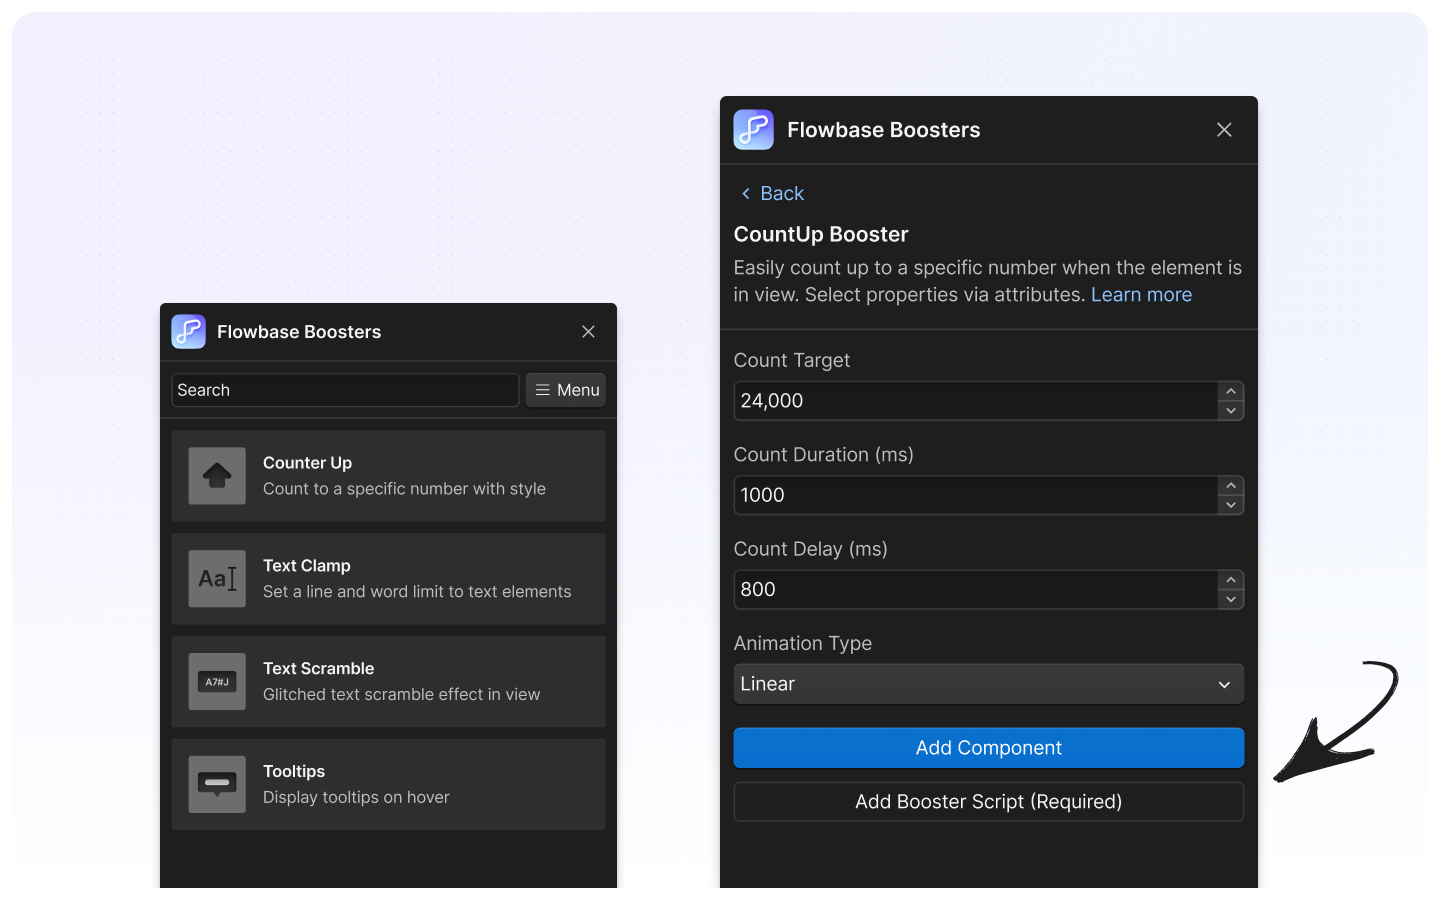1440x900 pixels.
Task: Open the Text Clamp booster
Action: point(388,579)
